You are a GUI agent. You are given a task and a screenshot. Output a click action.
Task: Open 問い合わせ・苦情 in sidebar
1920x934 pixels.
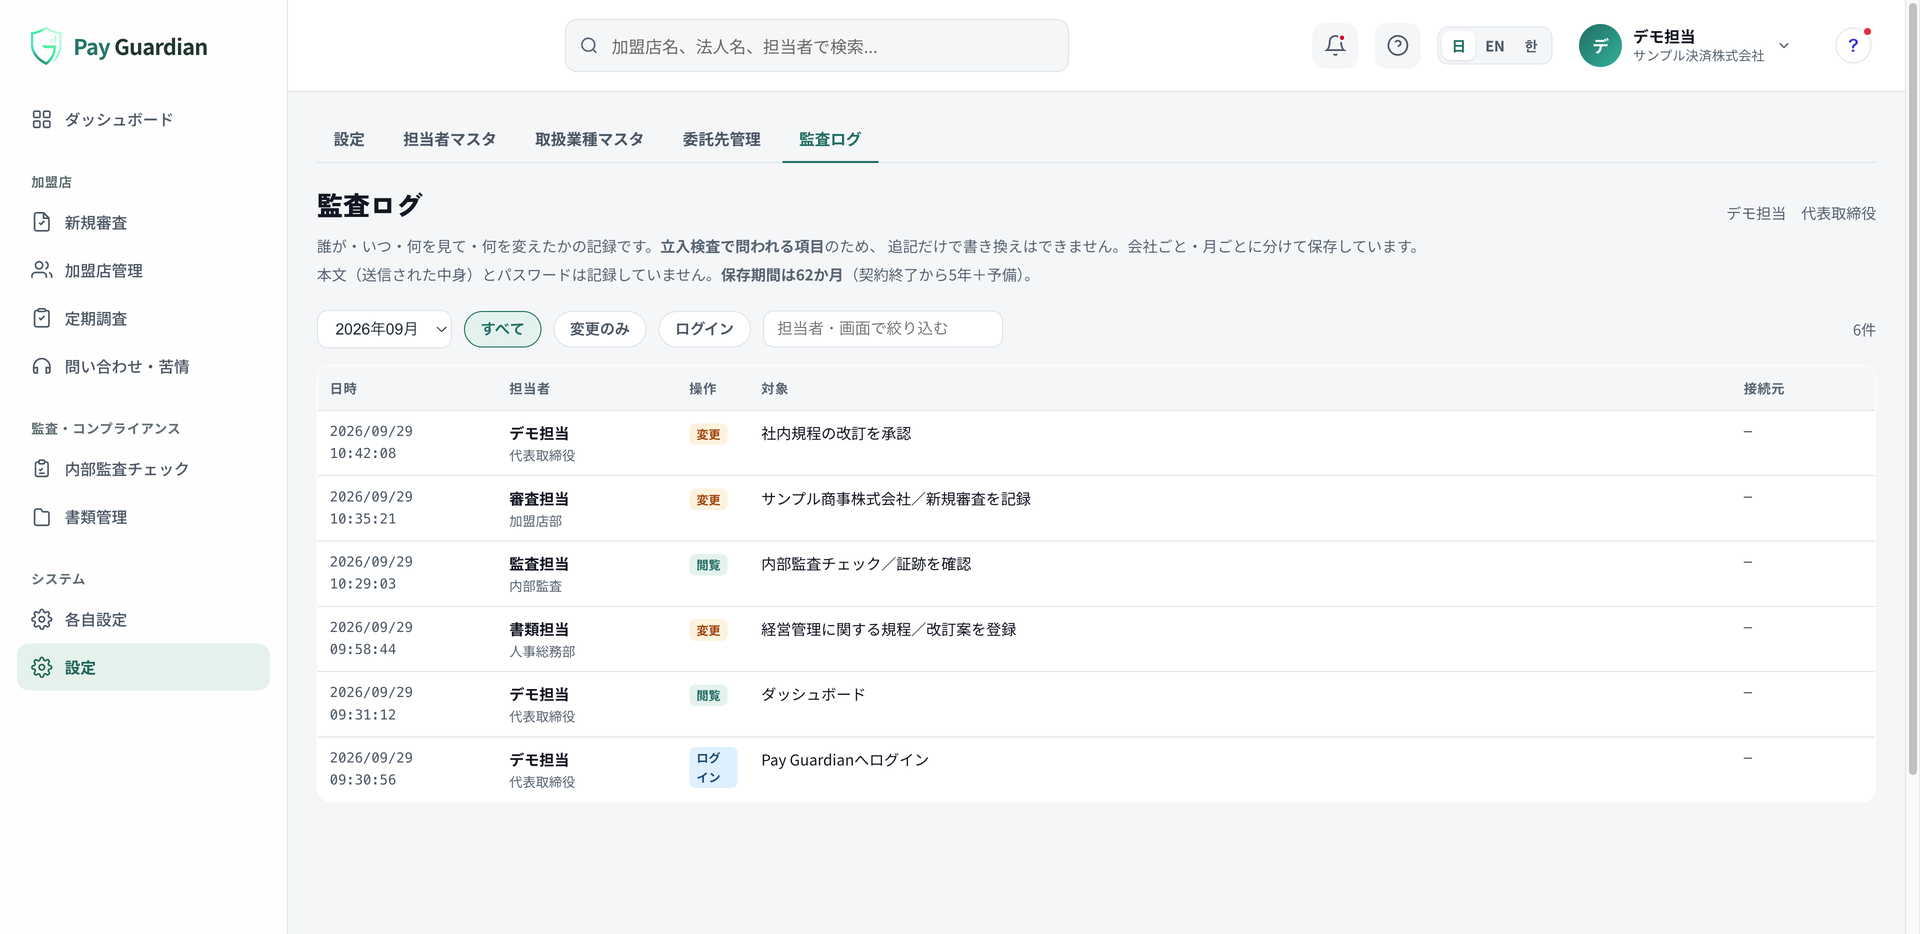click(143, 367)
